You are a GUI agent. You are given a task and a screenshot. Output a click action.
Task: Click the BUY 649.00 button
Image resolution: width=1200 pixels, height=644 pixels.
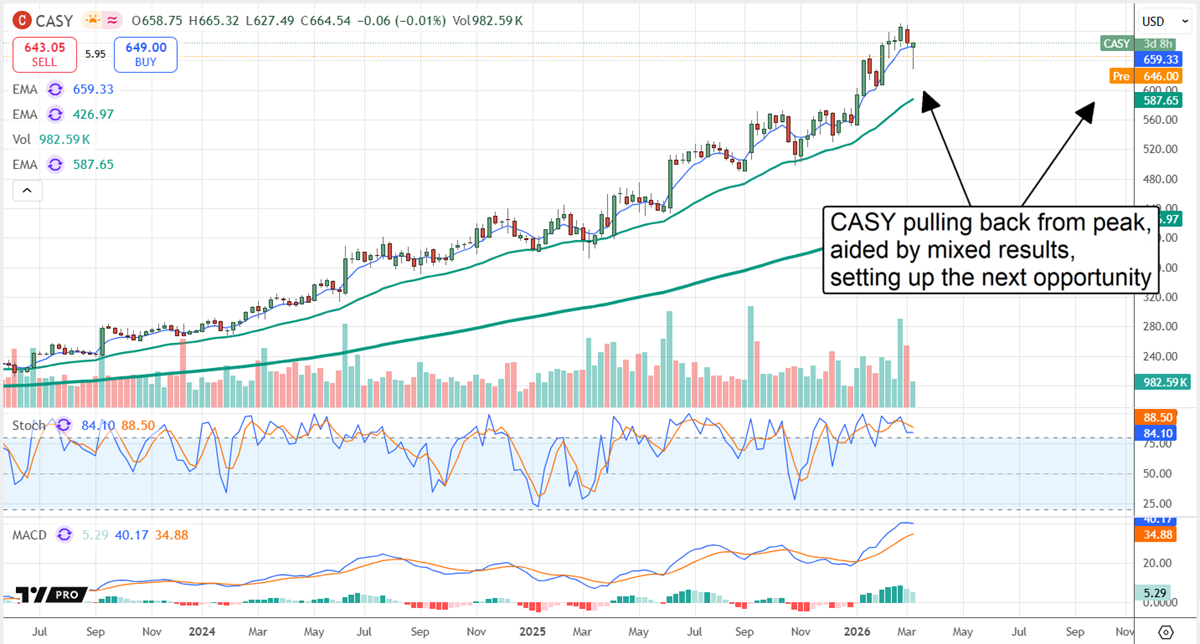[146, 54]
